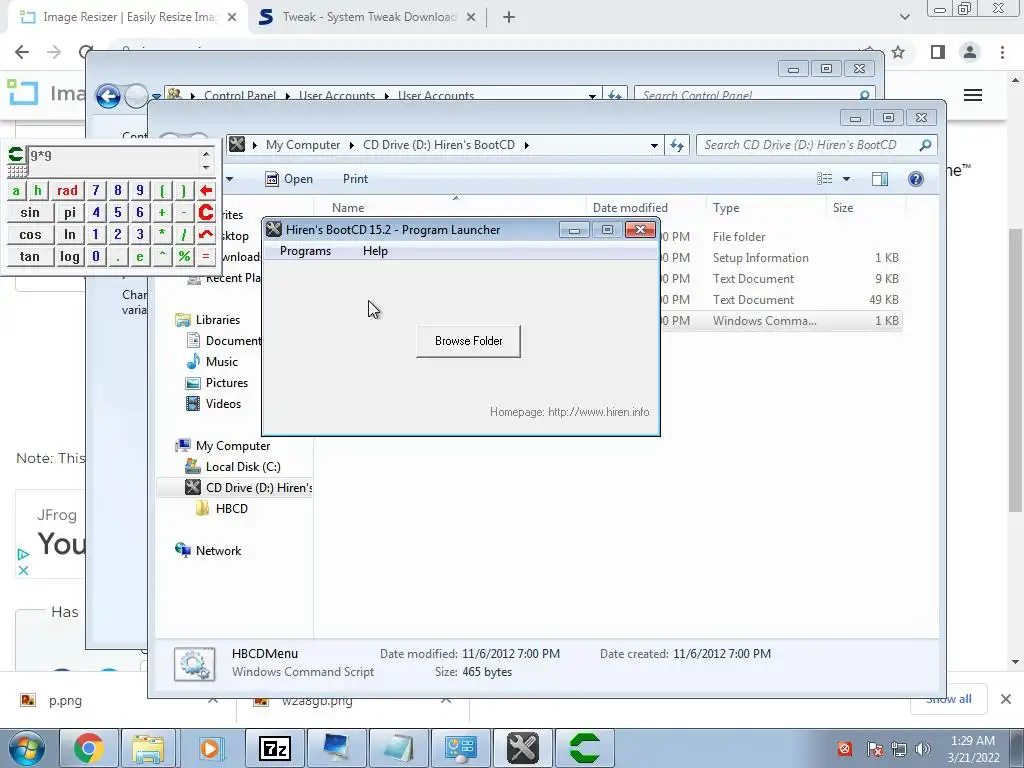Image resolution: width=1024 pixels, height=768 pixels.
Task: Click the Windows Start orb
Action: (27, 748)
